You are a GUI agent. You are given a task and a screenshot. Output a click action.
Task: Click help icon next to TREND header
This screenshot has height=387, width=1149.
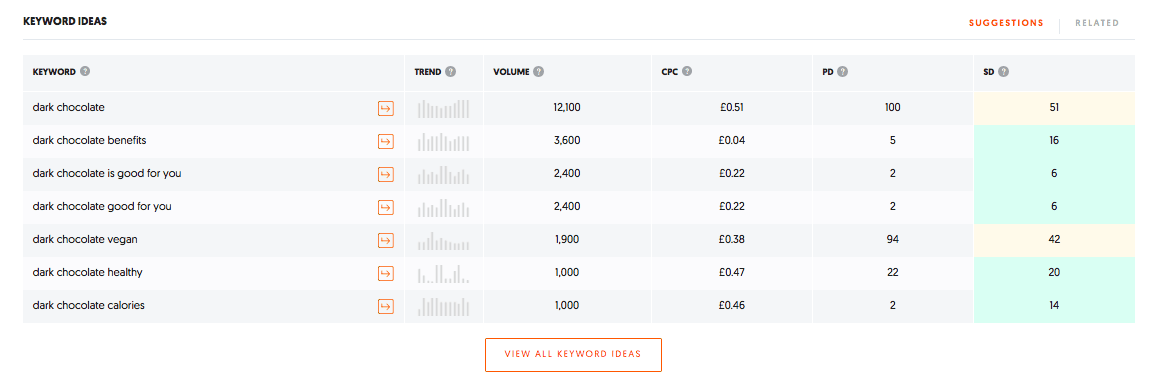[451, 72]
